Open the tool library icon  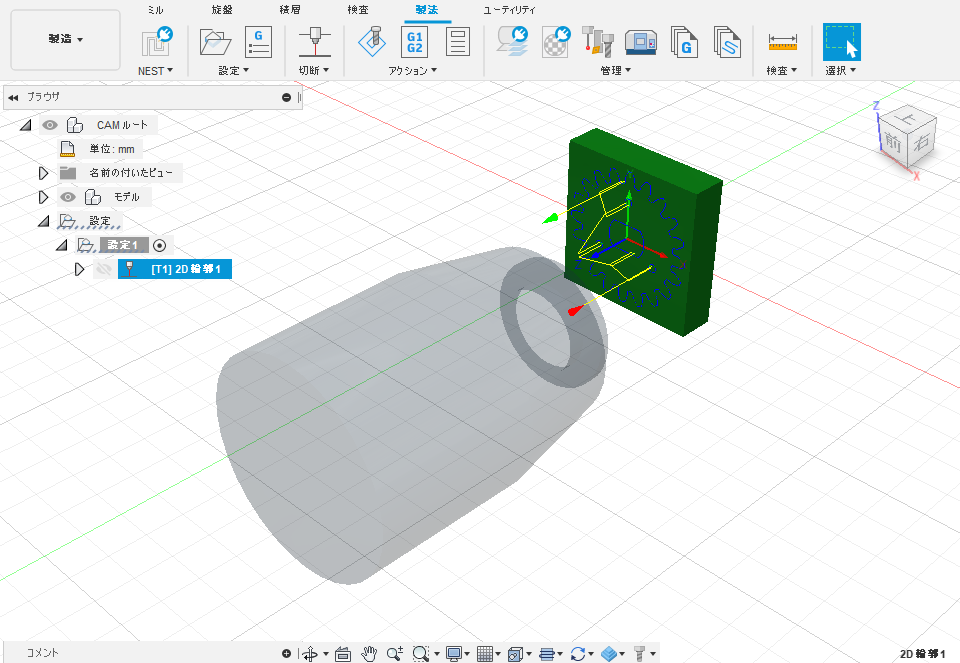click(598, 42)
